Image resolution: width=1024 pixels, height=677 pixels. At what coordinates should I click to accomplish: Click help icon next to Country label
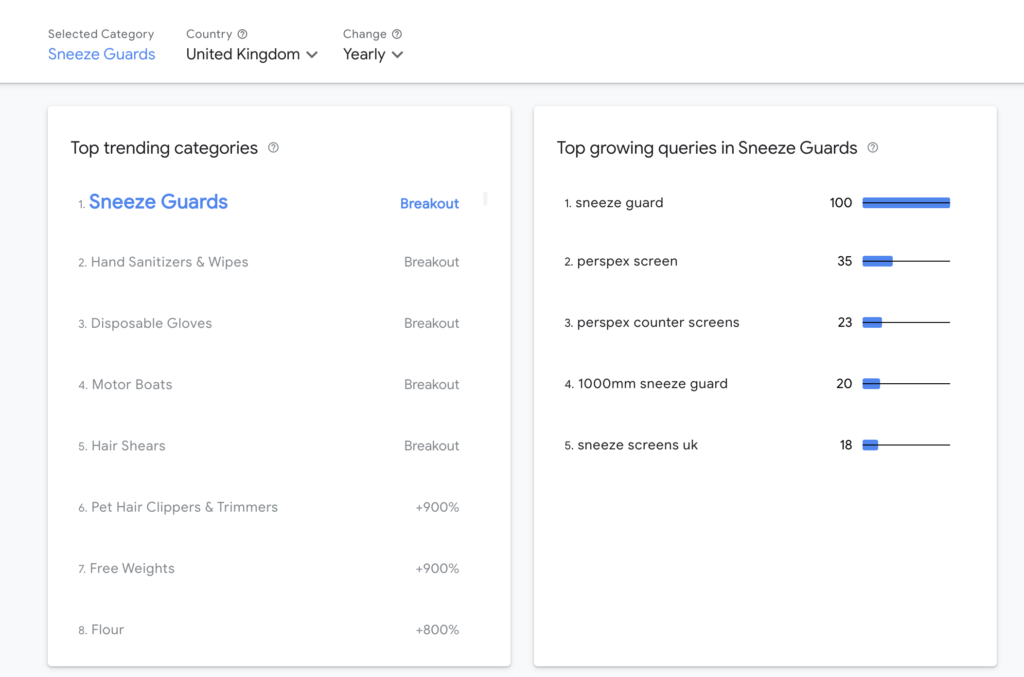pyautogui.click(x=242, y=34)
